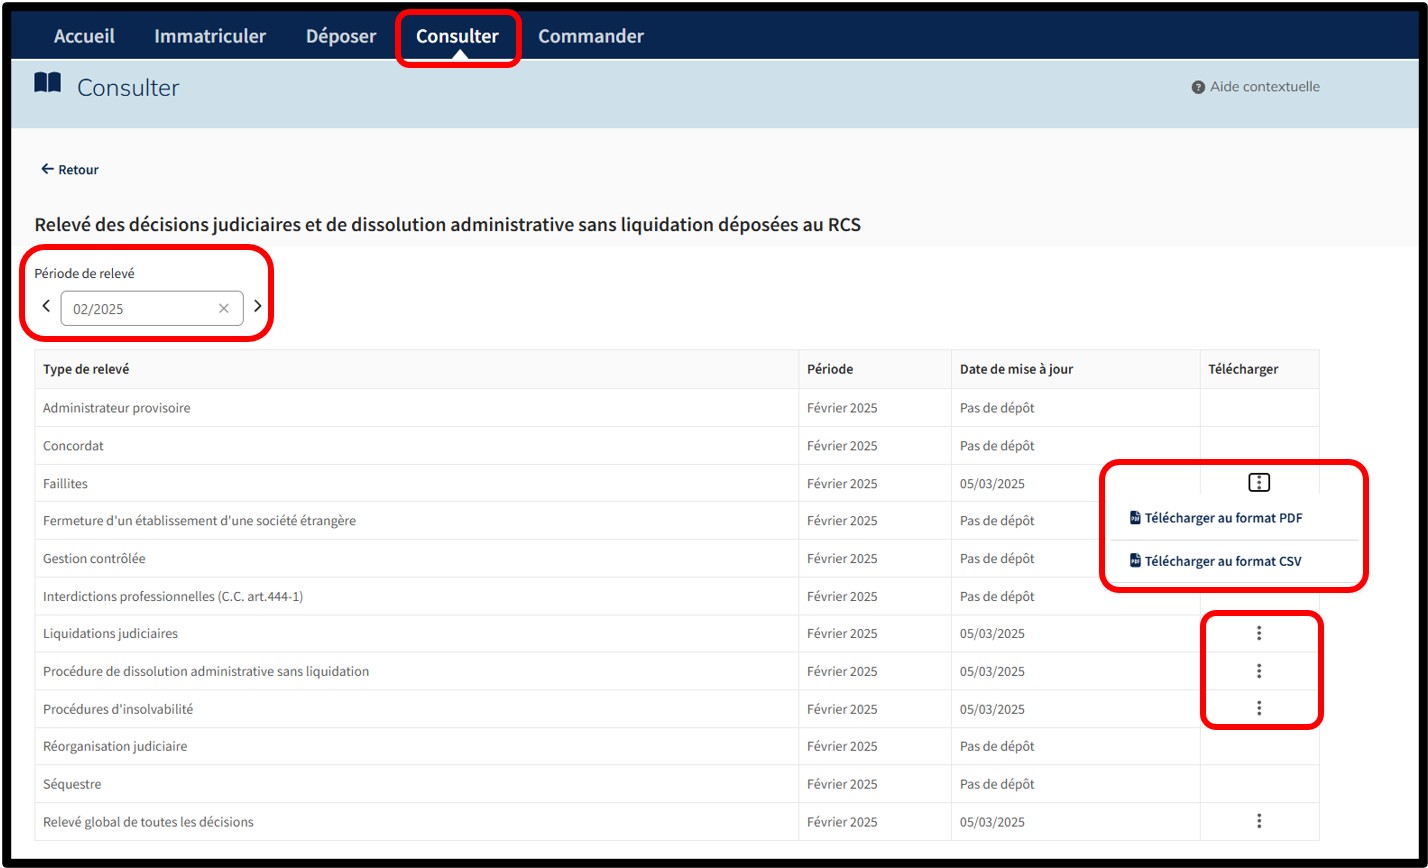Viewport: 1428px width, 868px height.
Task: Open the Immatriculer tab
Action: click(210, 37)
